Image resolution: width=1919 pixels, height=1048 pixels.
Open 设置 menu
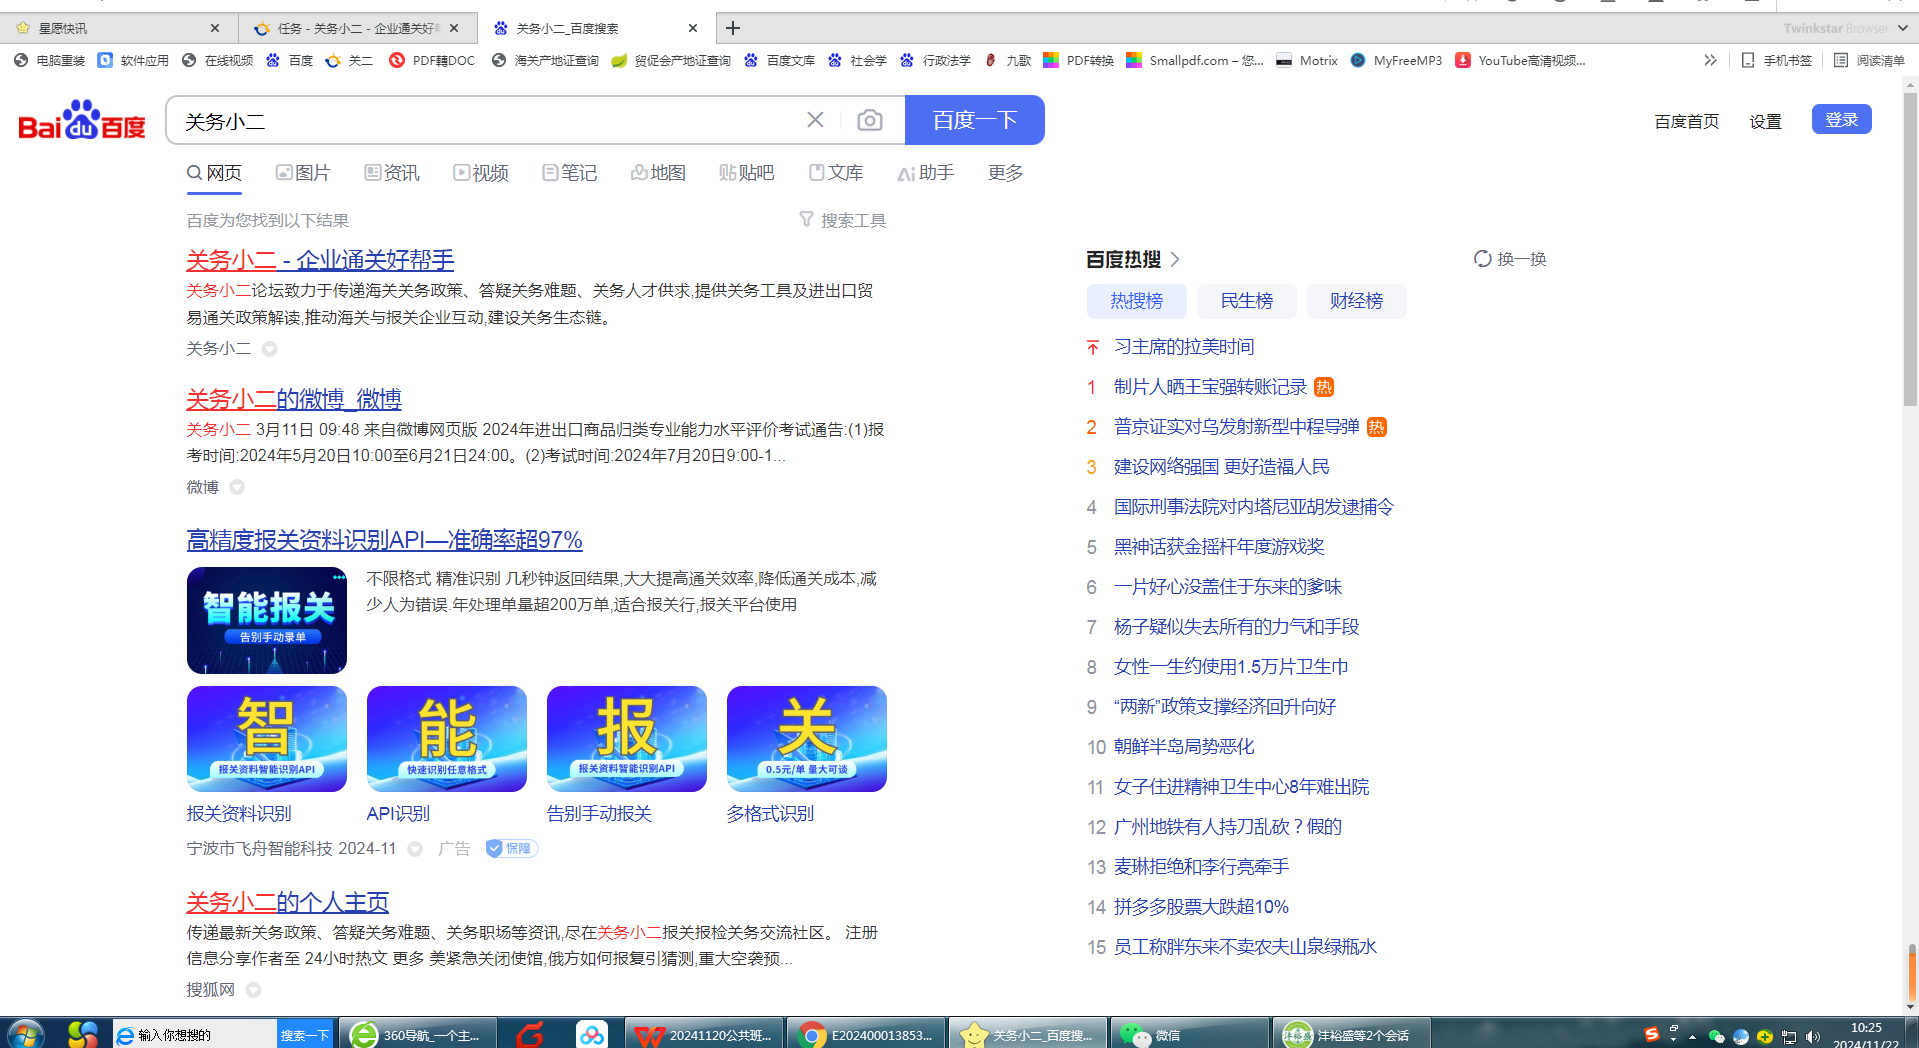point(1765,121)
